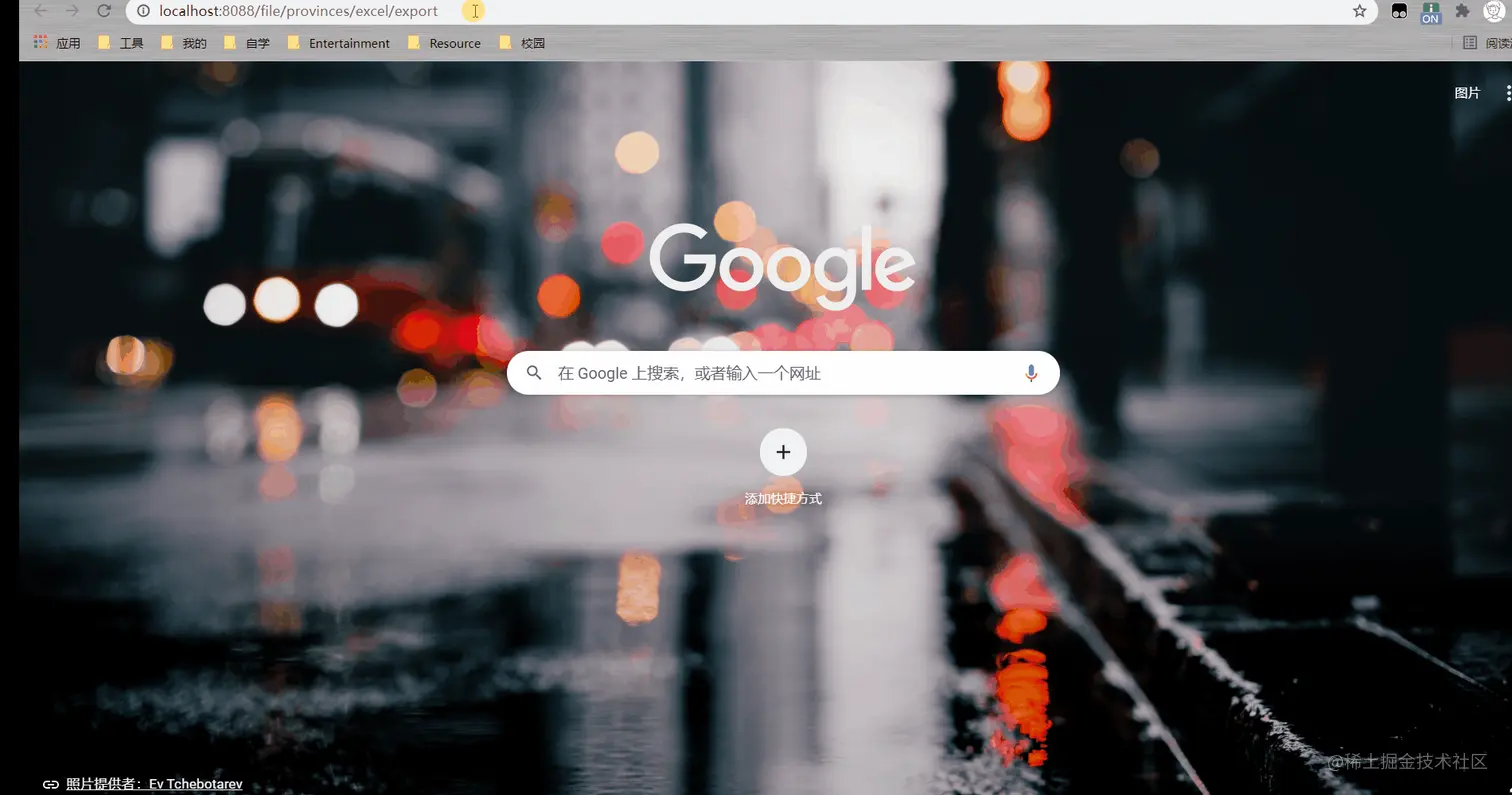Open the 应用 apps shortcut
Screen dimensions: 1512x795
coord(57,43)
